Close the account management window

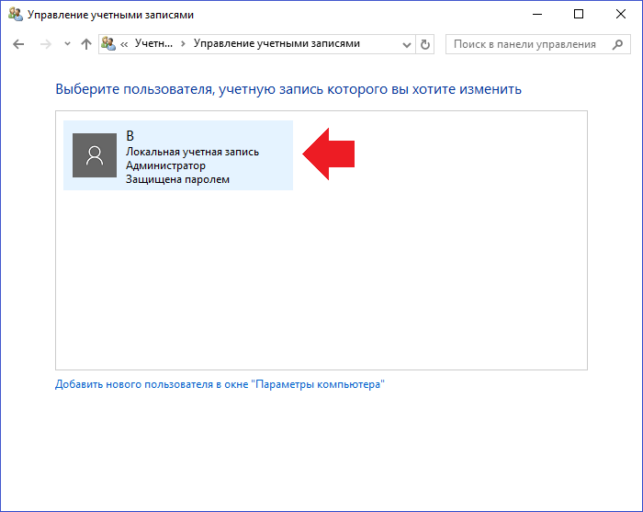[620, 14]
